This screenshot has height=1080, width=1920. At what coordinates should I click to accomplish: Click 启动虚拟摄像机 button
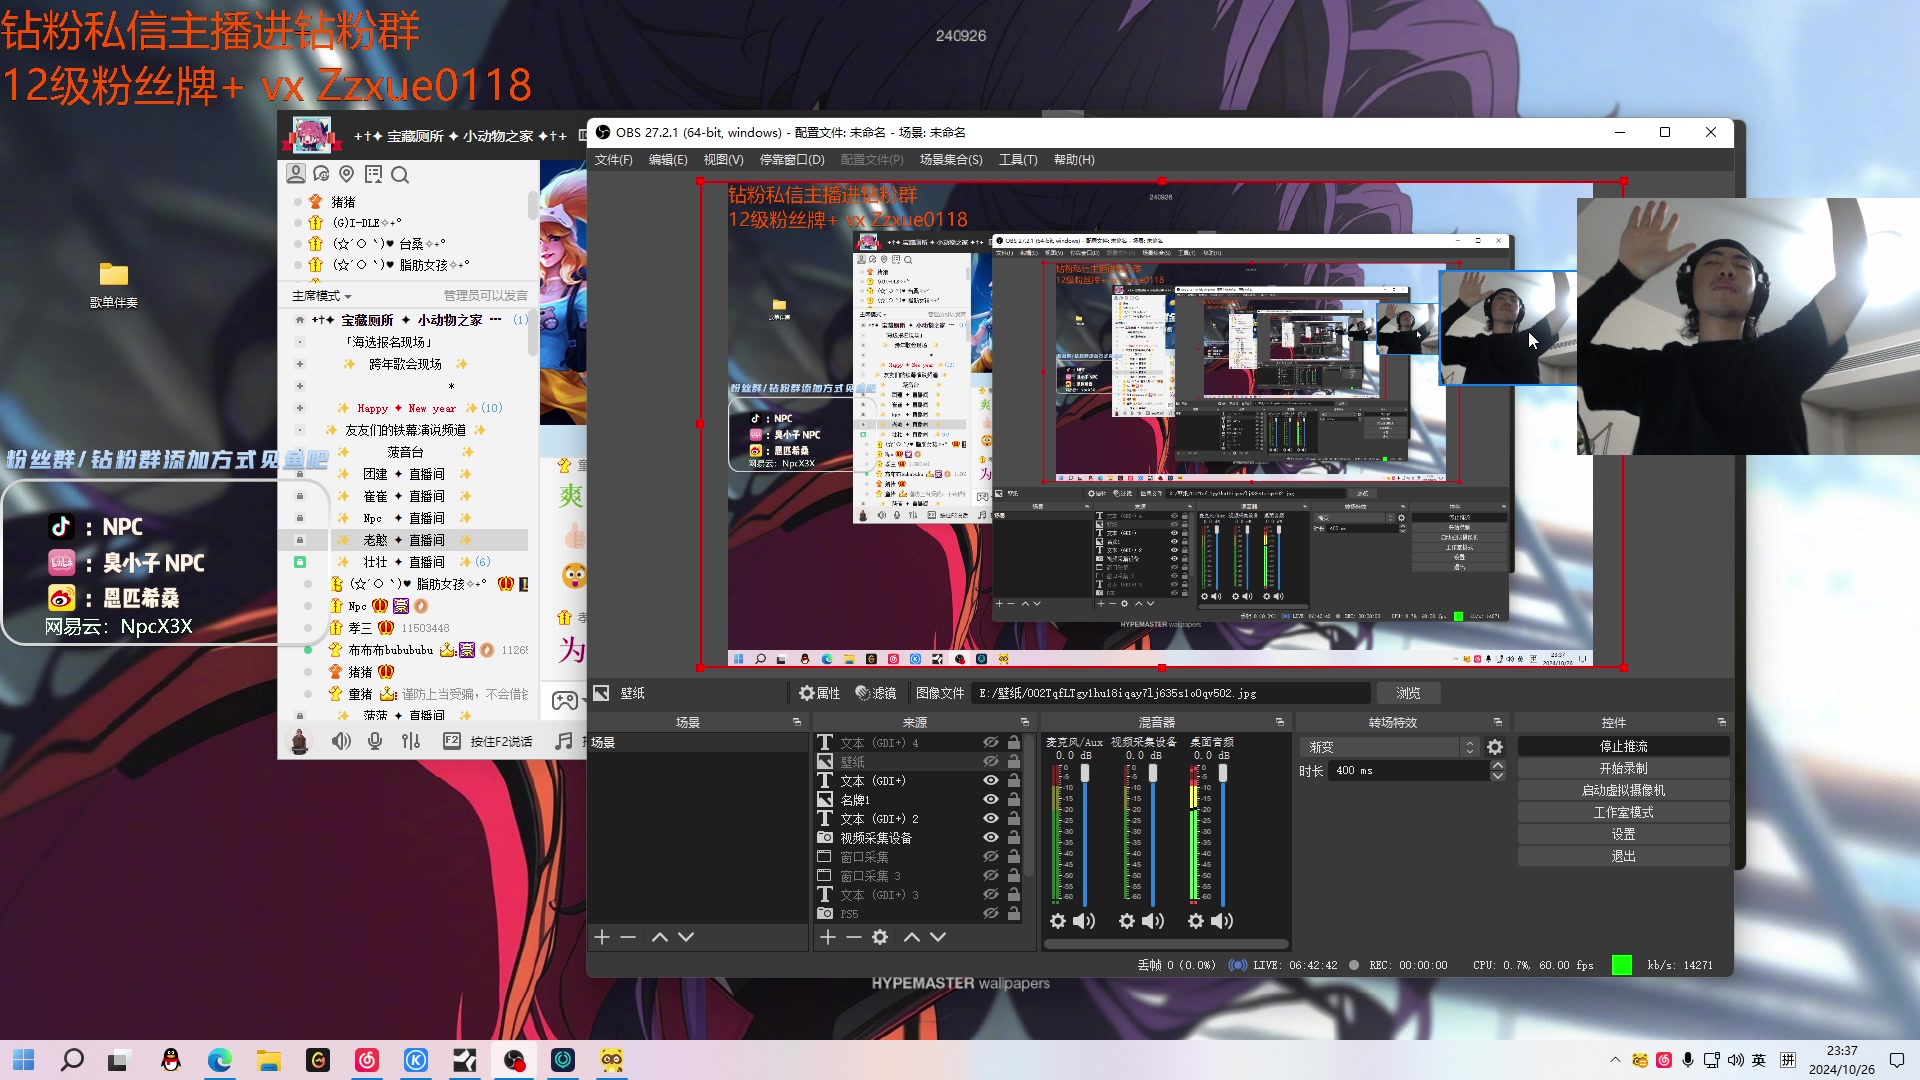[1624, 791]
